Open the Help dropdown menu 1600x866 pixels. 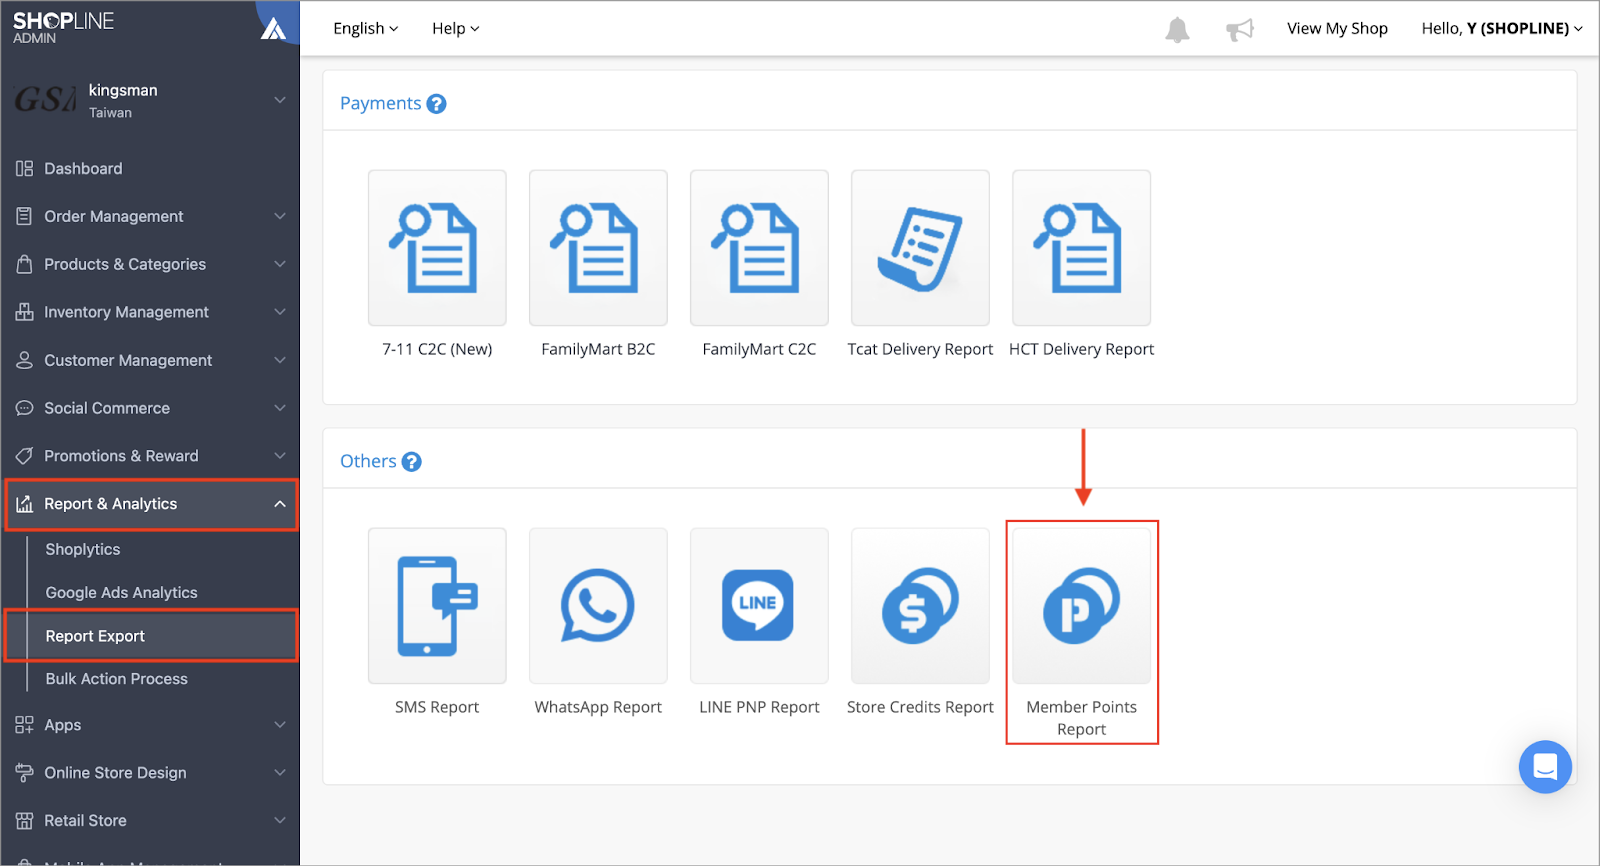[x=455, y=29]
